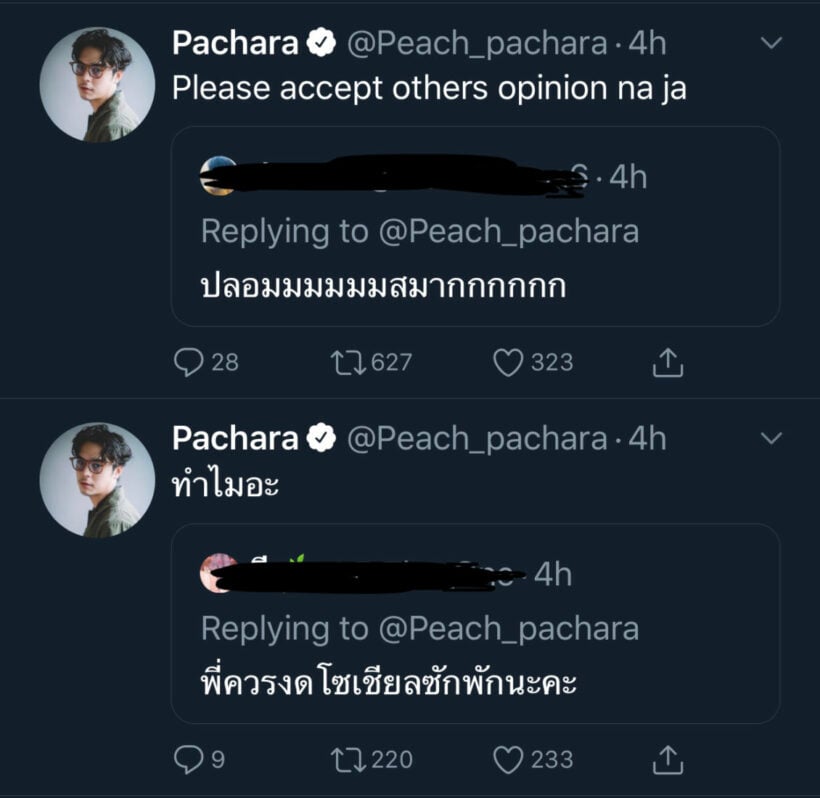Image resolution: width=820 pixels, height=798 pixels.
Task: Open the second tweet's dropdown chevron menu
Action: coord(770,438)
